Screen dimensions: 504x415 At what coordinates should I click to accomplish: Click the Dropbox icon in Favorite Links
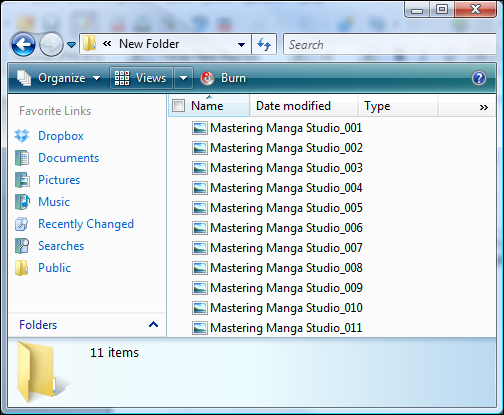point(22,136)
